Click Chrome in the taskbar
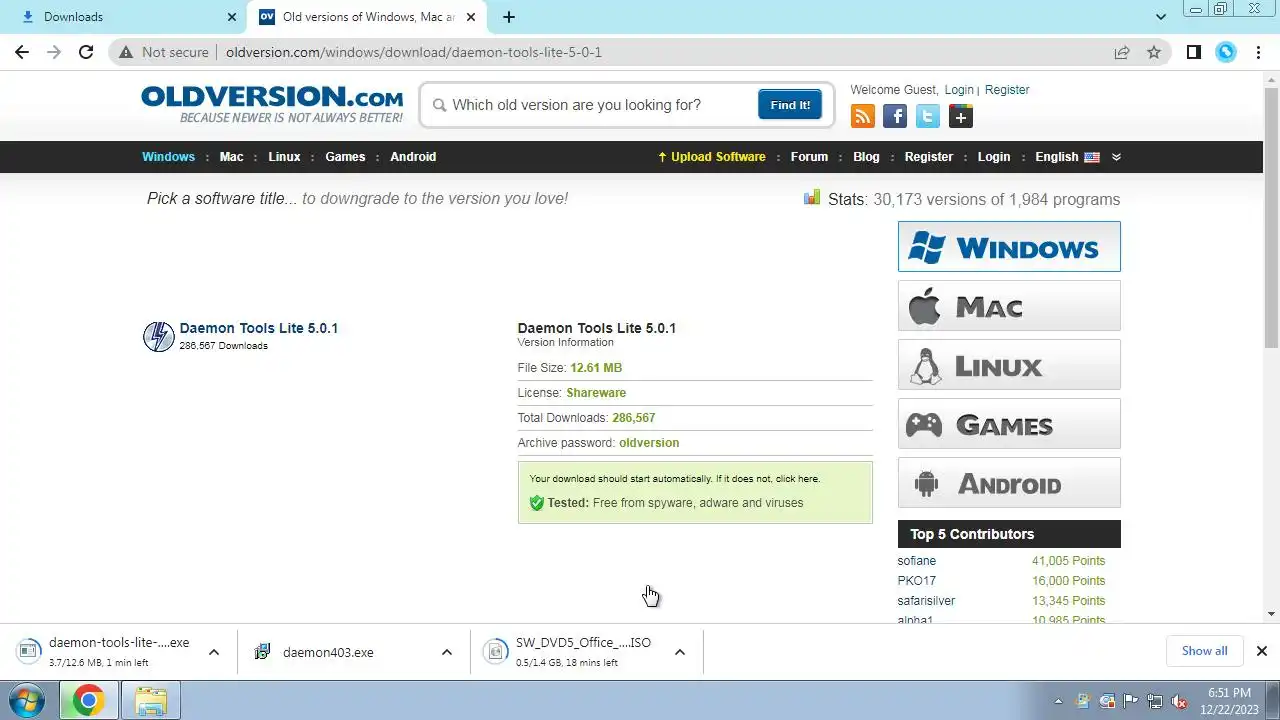This screenshot has height=720, width=1280. tap(88, 700)
